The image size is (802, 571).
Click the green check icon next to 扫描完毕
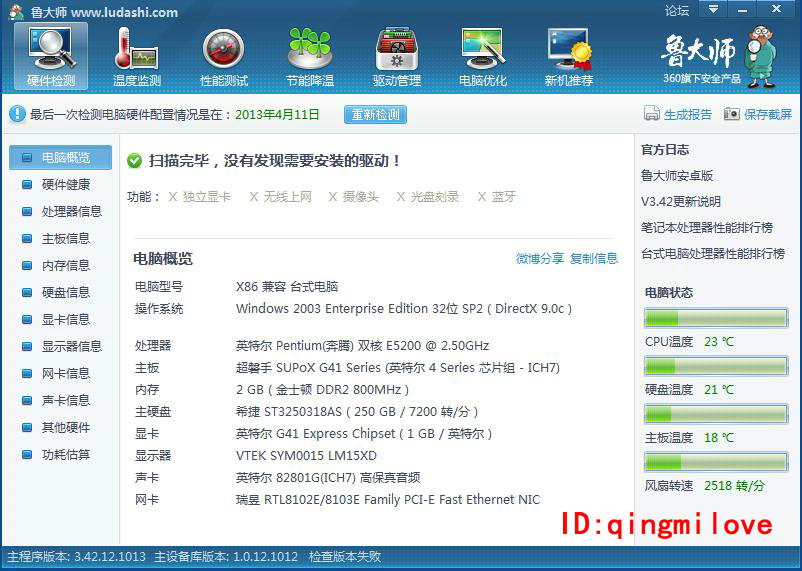point(135,161)
